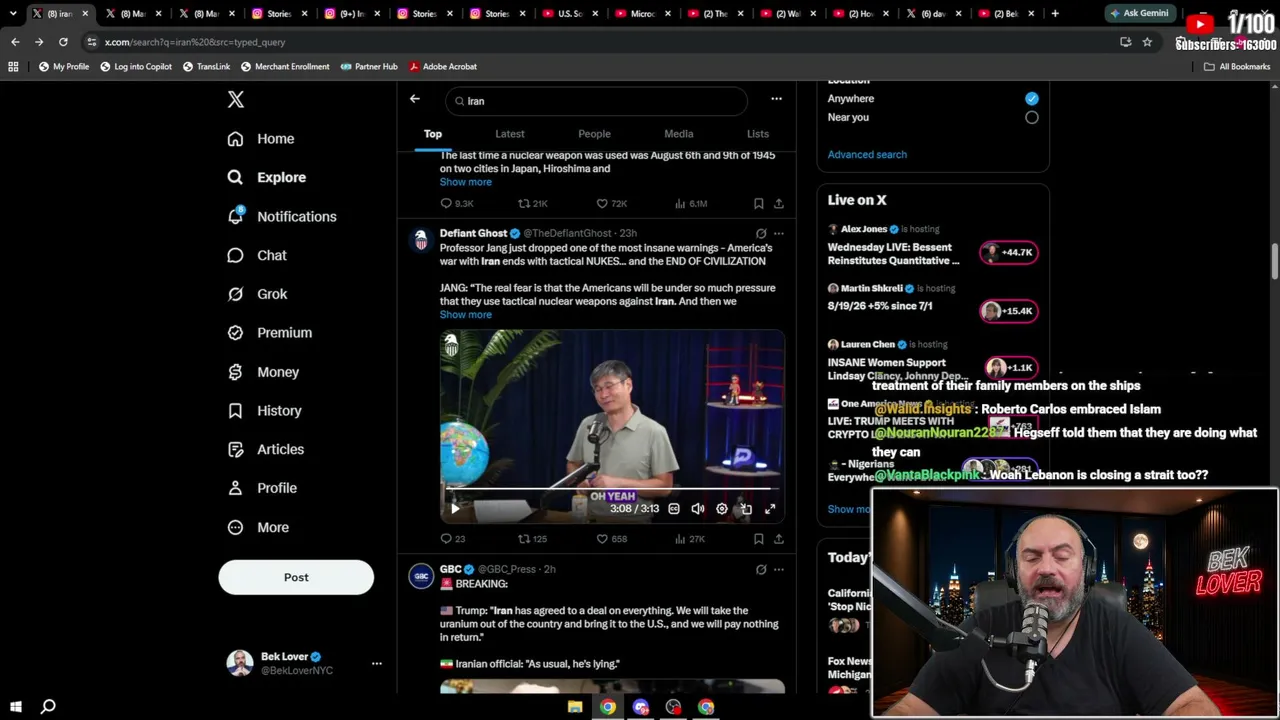Switch to the Latest results tab
1280x720 pixels.
click(510, 134)
